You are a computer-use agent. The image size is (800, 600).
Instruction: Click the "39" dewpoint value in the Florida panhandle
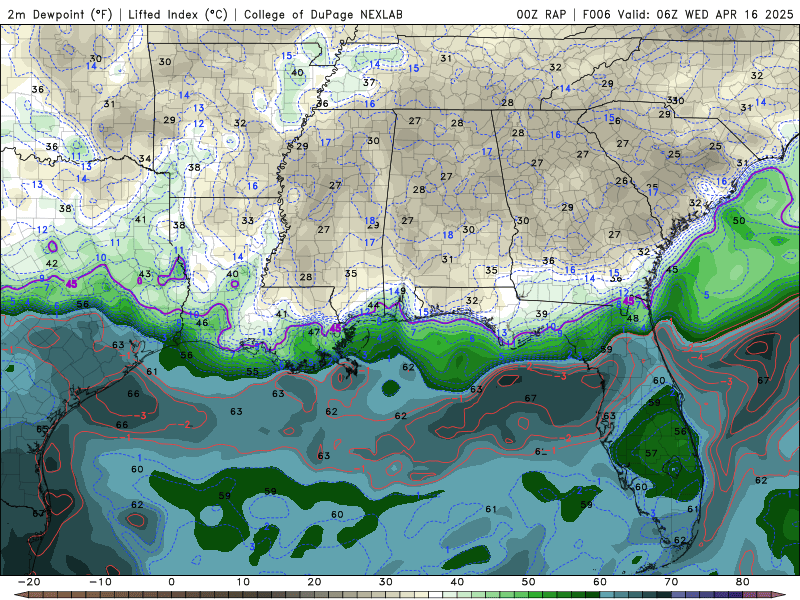[542, 314]
